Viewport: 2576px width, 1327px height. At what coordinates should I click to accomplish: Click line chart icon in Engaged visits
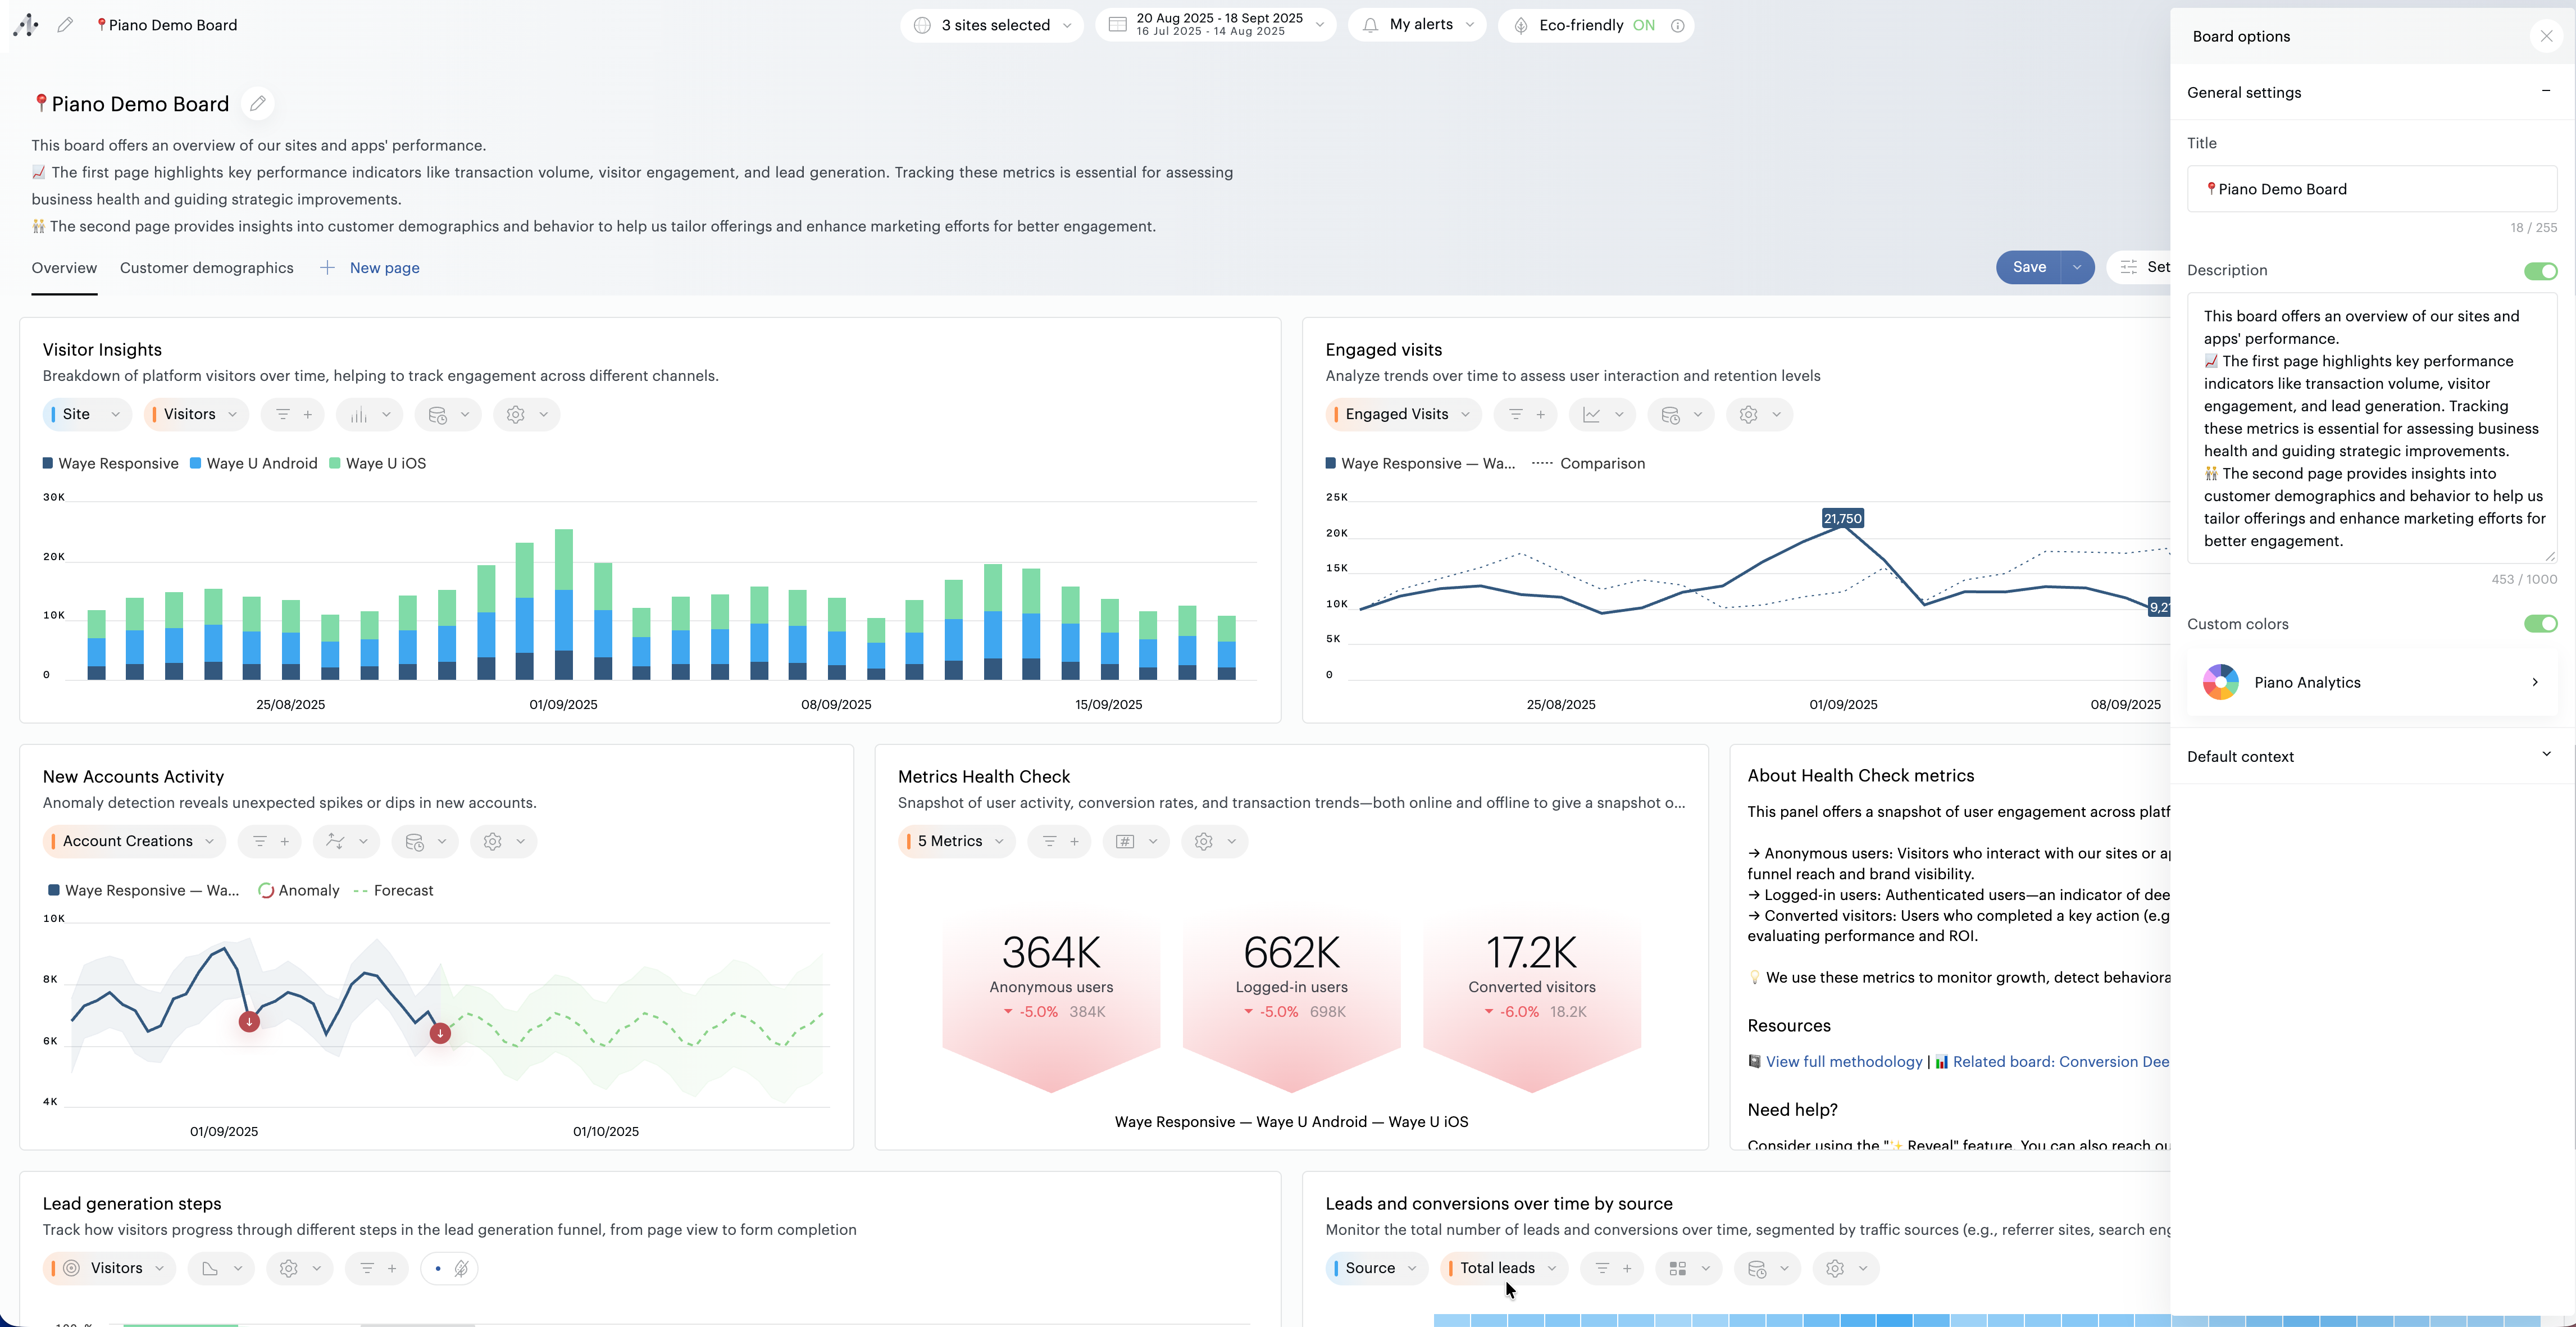[x=1591, y=414]
